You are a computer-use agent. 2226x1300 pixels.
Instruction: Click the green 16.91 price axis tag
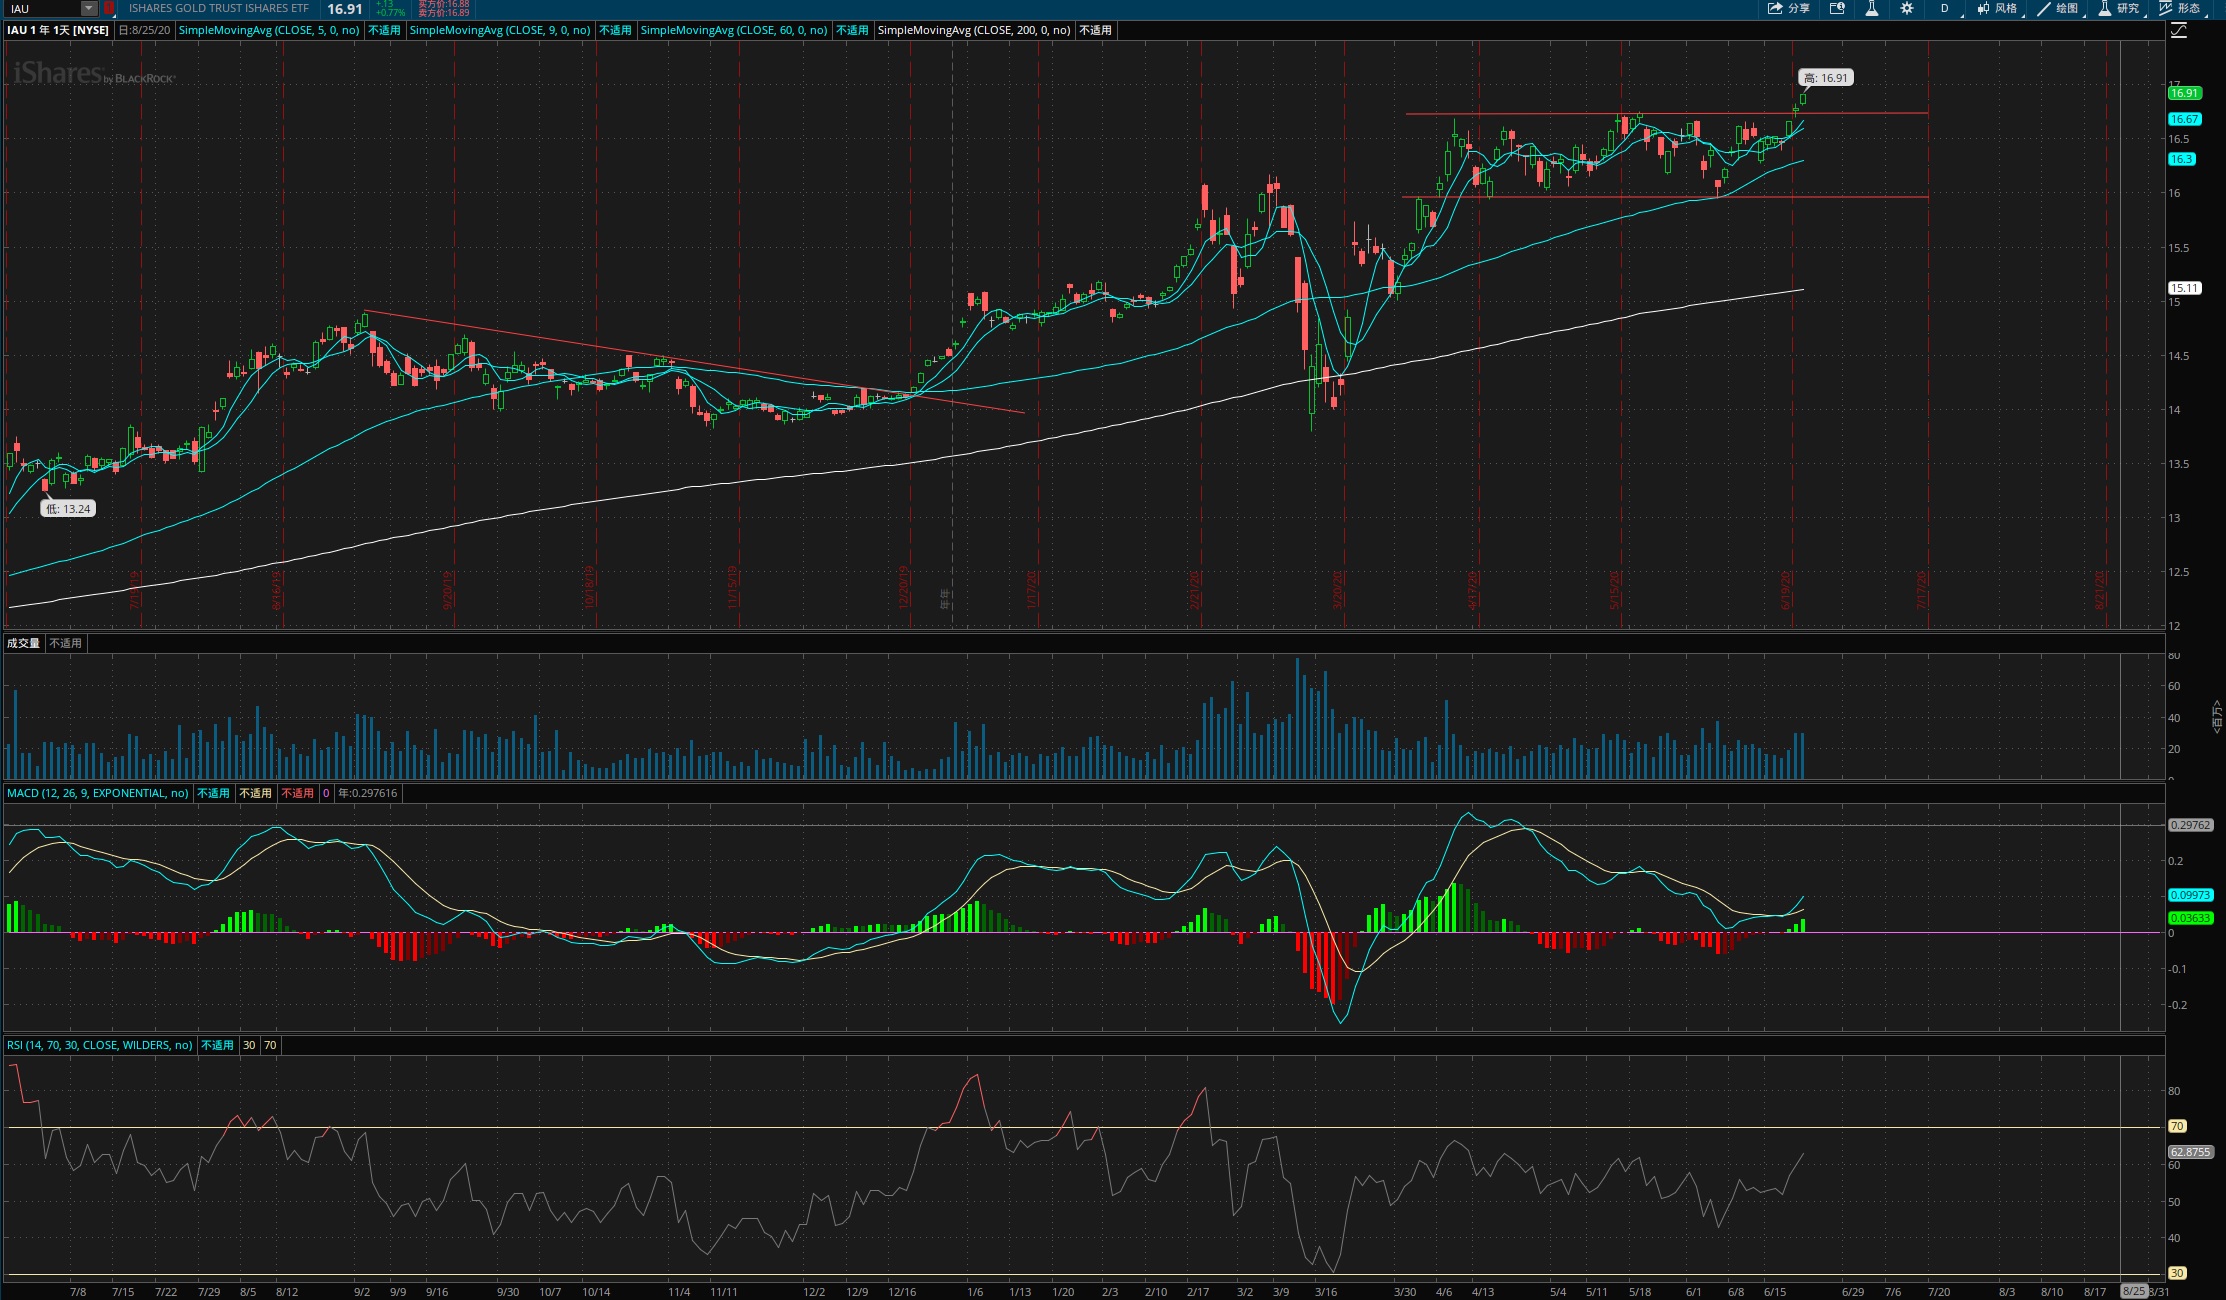pos(2184,93)
